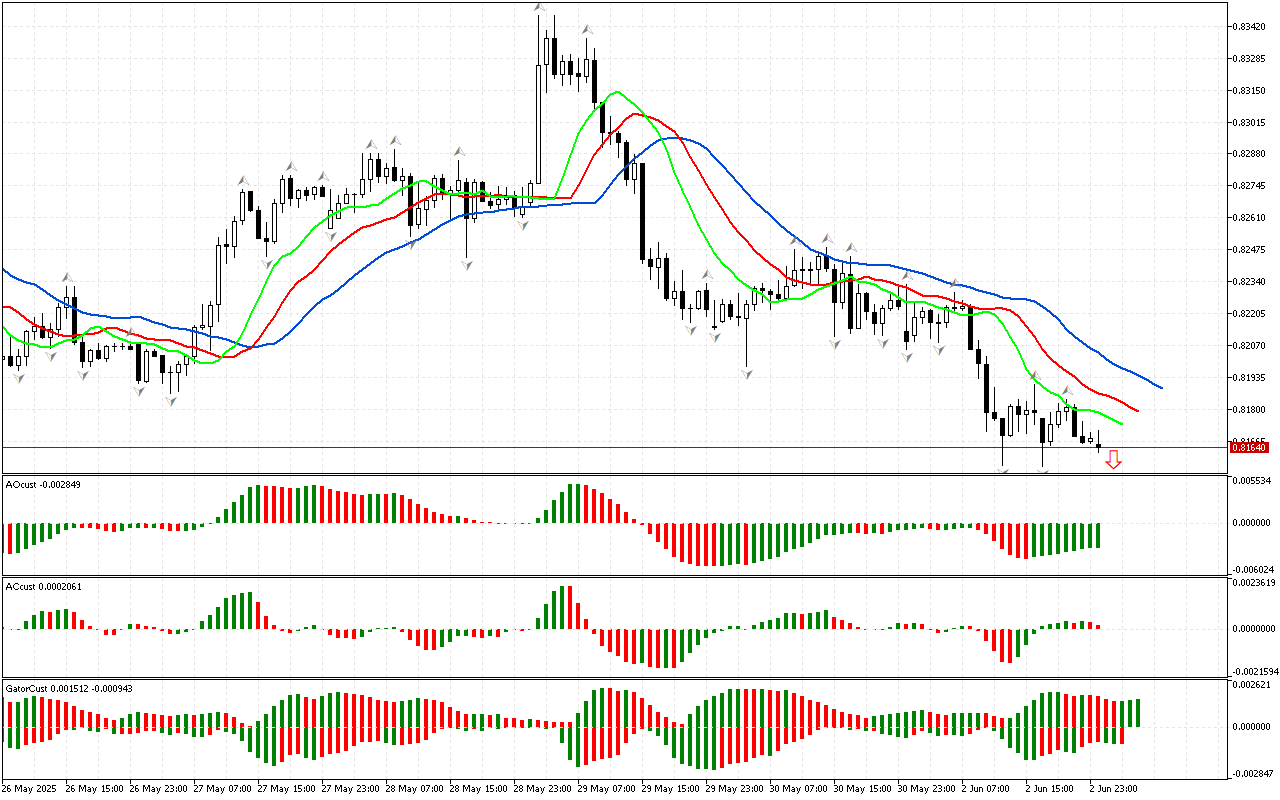The image size is (1280, 800).
Task: Select the fractal arrow above the highest candle
Action: (x=540, y=8)
